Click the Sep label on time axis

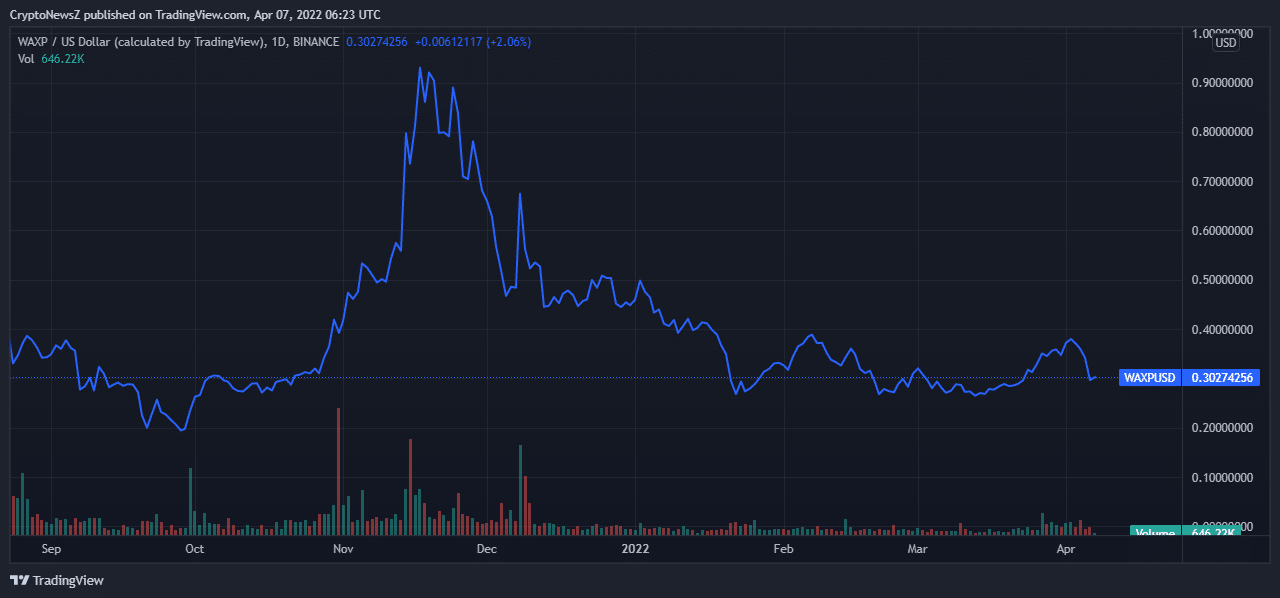(x=51, y=549)
